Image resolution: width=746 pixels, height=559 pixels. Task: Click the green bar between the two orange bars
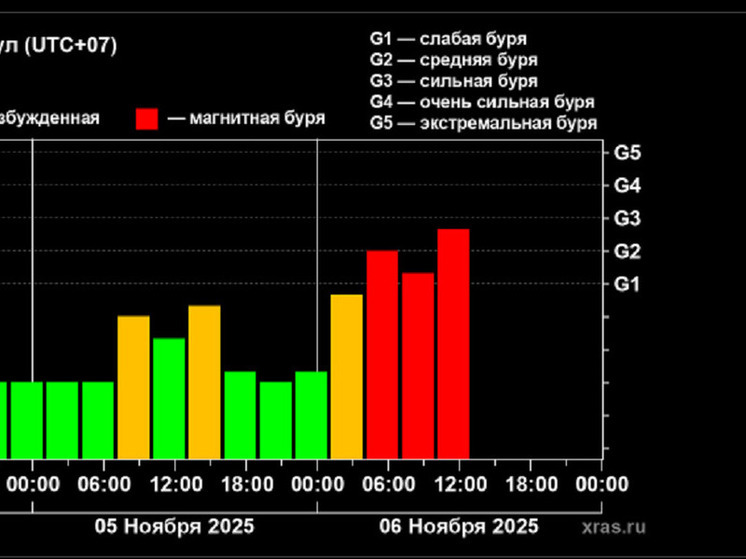click(x=169, y=397)
